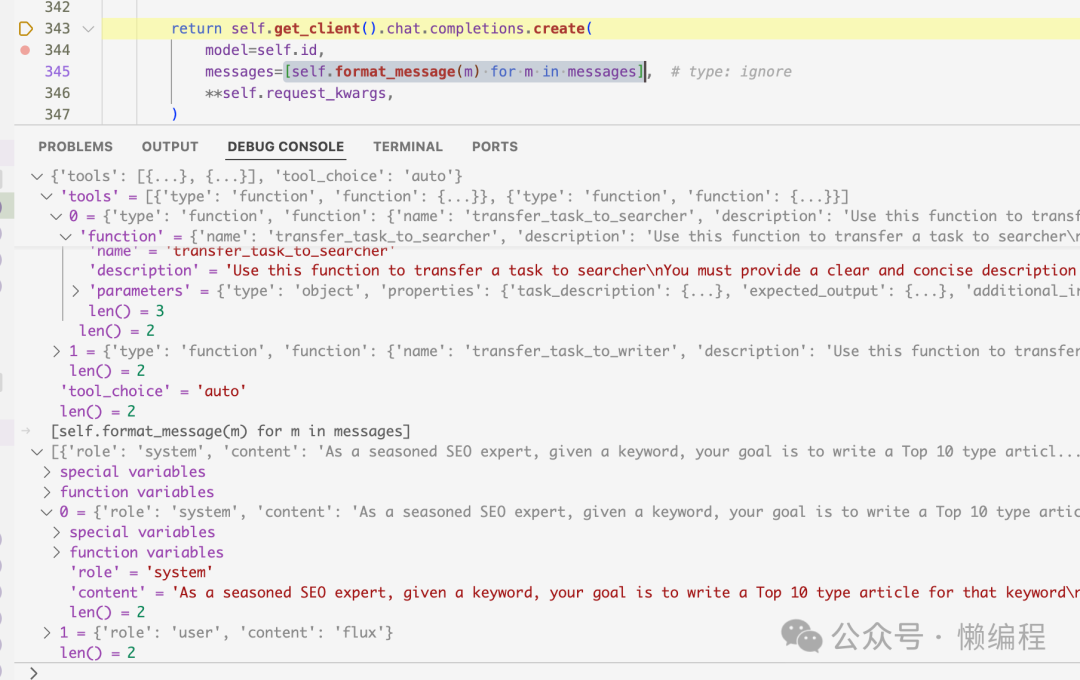Switch to the TERMINAL tab
The image size is (1080, 680).
408,146
